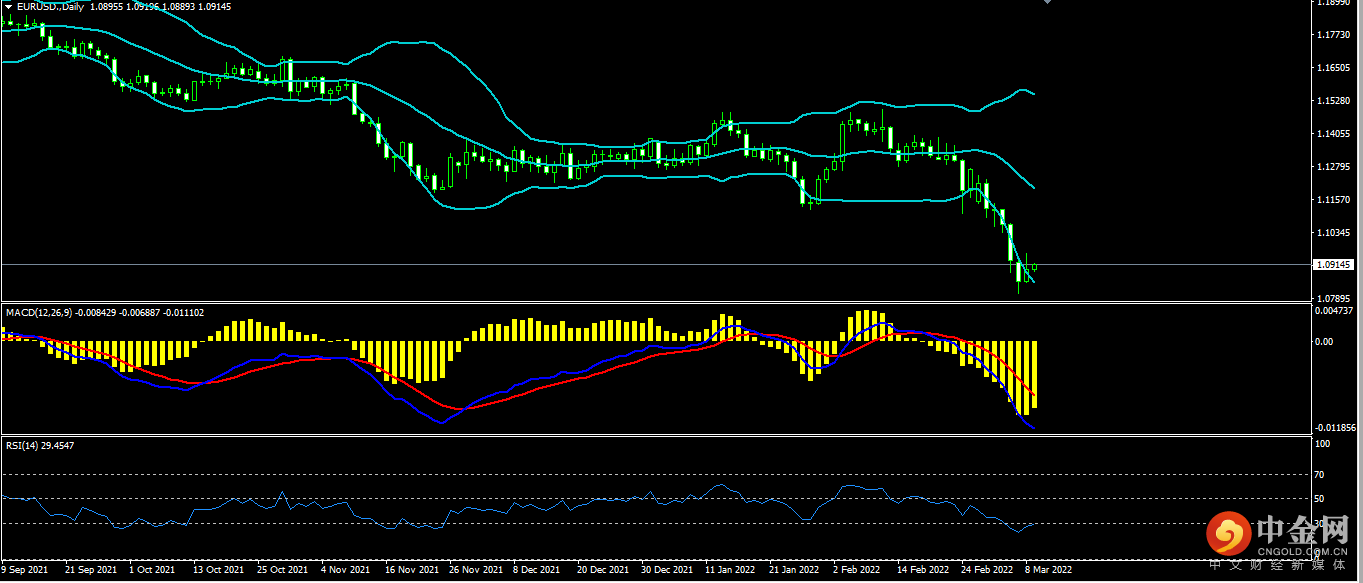The height and width of the screenshot is (583, 1363).
Task: Click the 8 Mar 2022 date label
Action: [1048, 569]
